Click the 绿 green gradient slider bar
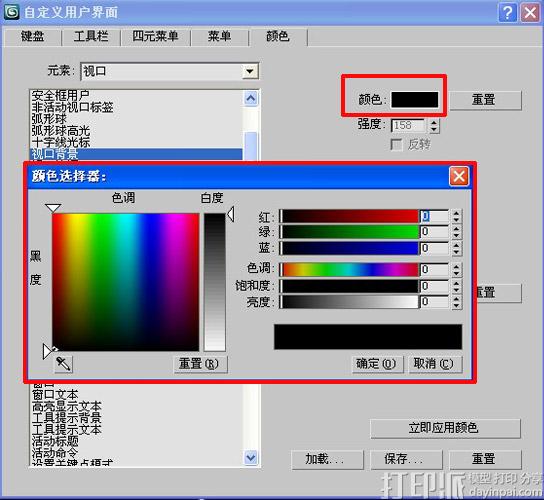This screenshot has height=500, width=544. pos(350,232)
